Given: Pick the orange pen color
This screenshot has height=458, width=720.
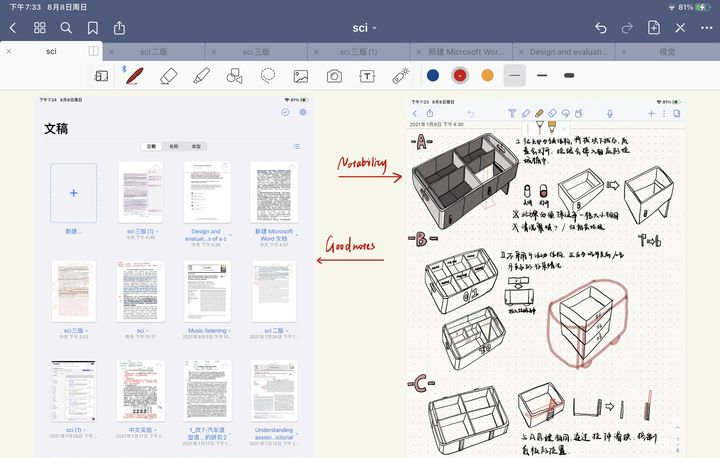Looking at the screenshot, I should point(488,75).
